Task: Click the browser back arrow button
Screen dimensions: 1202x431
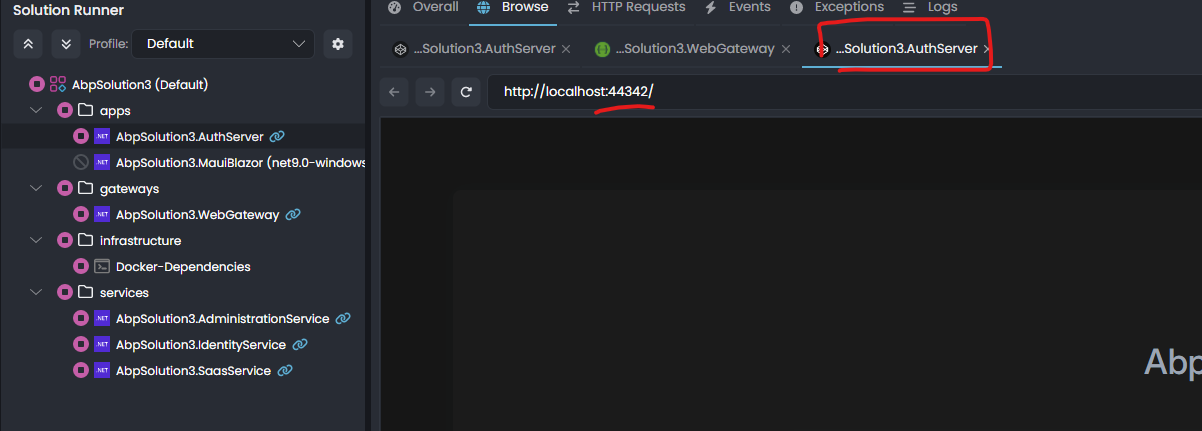Action: click(394, 92)
